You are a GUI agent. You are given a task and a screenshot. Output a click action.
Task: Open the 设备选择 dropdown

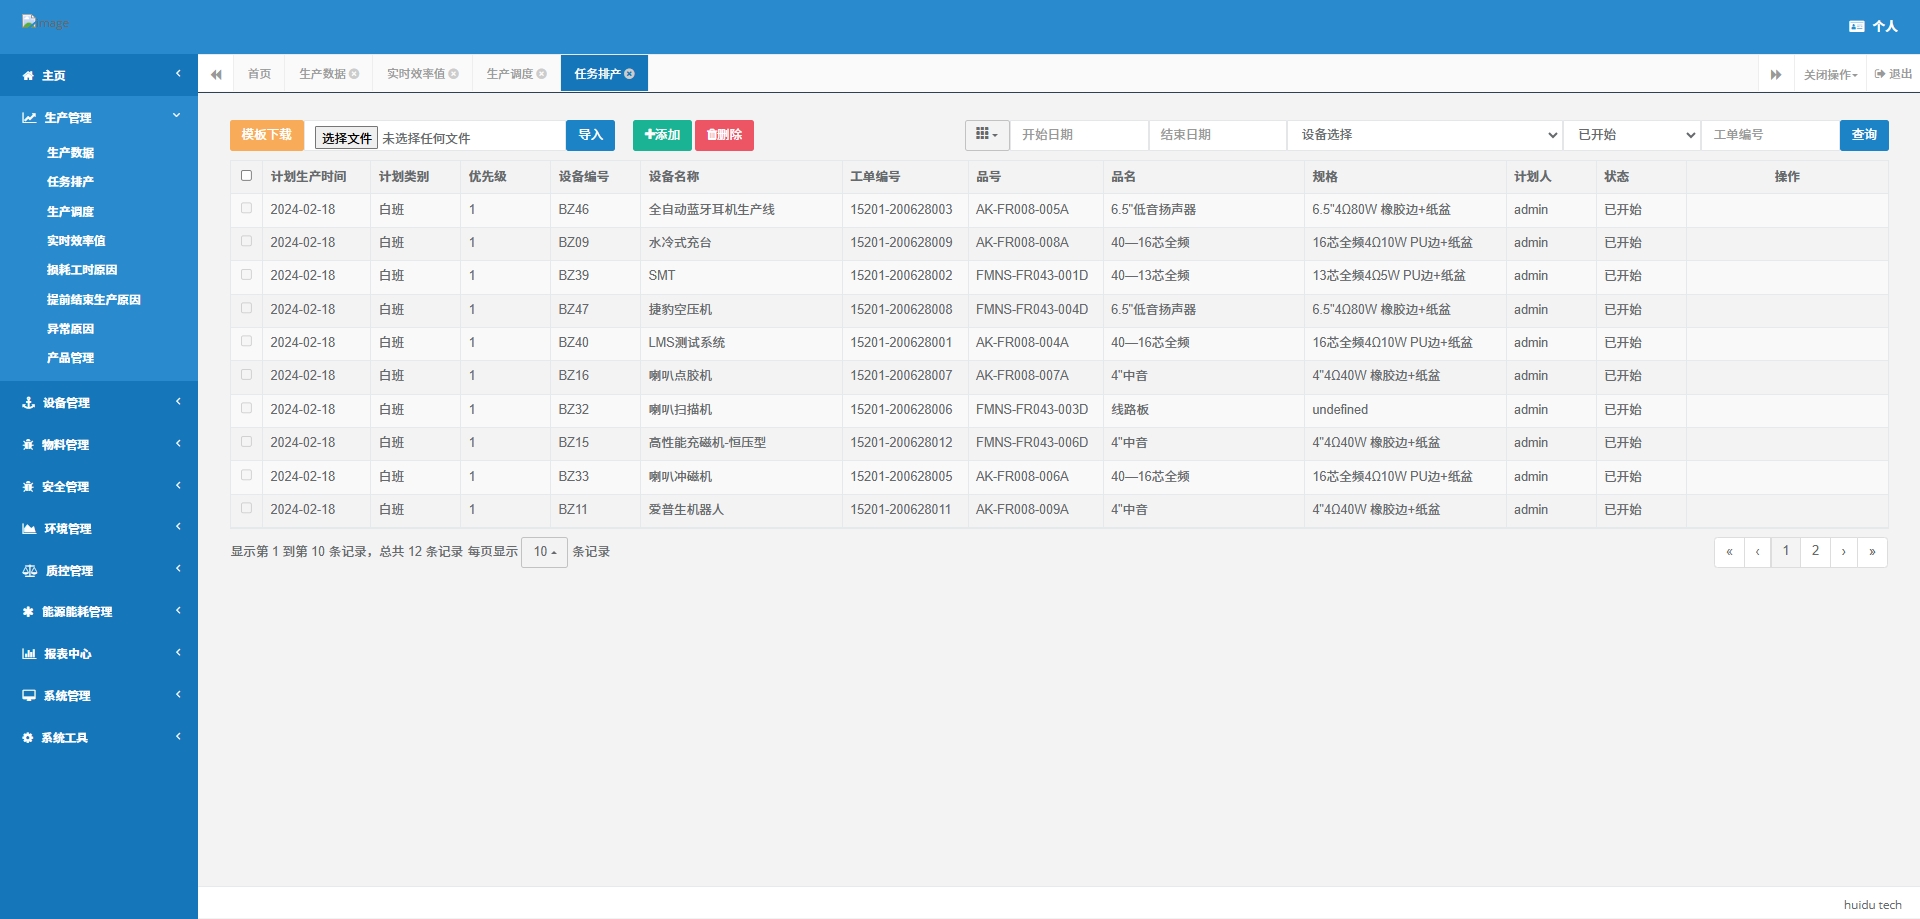[x=1425, y=135]
